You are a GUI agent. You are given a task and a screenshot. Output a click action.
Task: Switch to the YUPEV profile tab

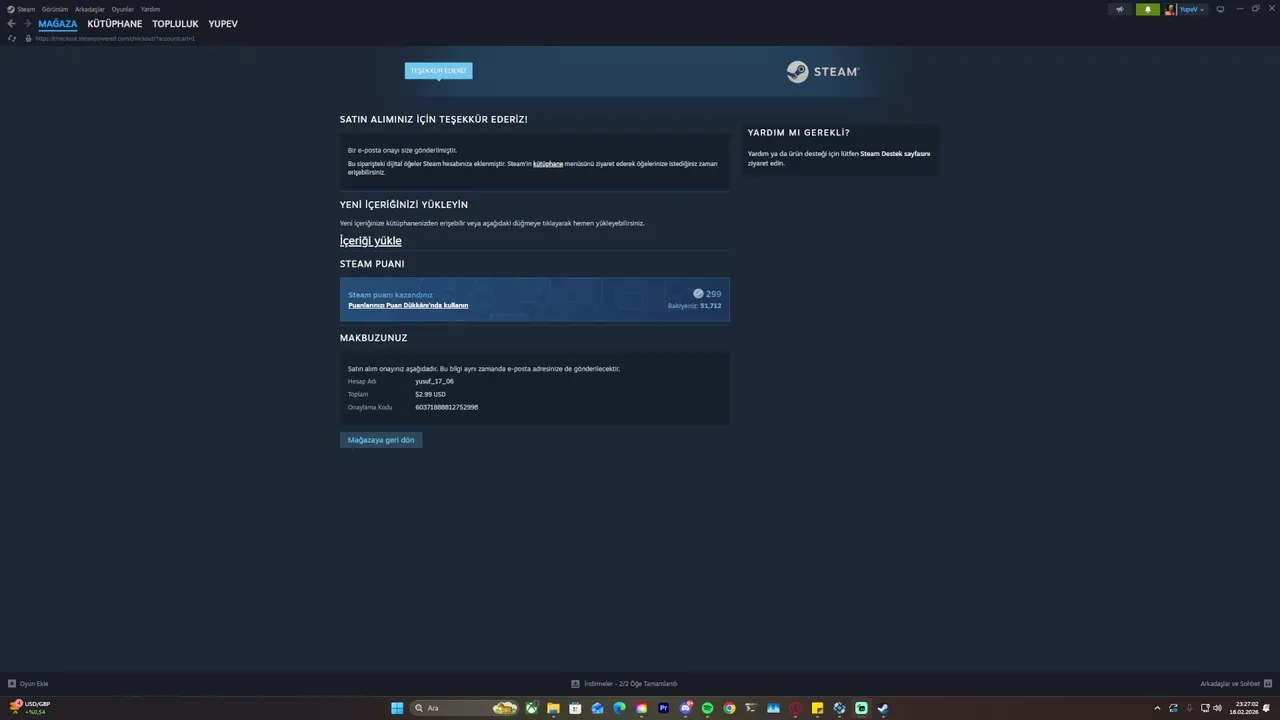pyautogui.click(x=223, y=24)
